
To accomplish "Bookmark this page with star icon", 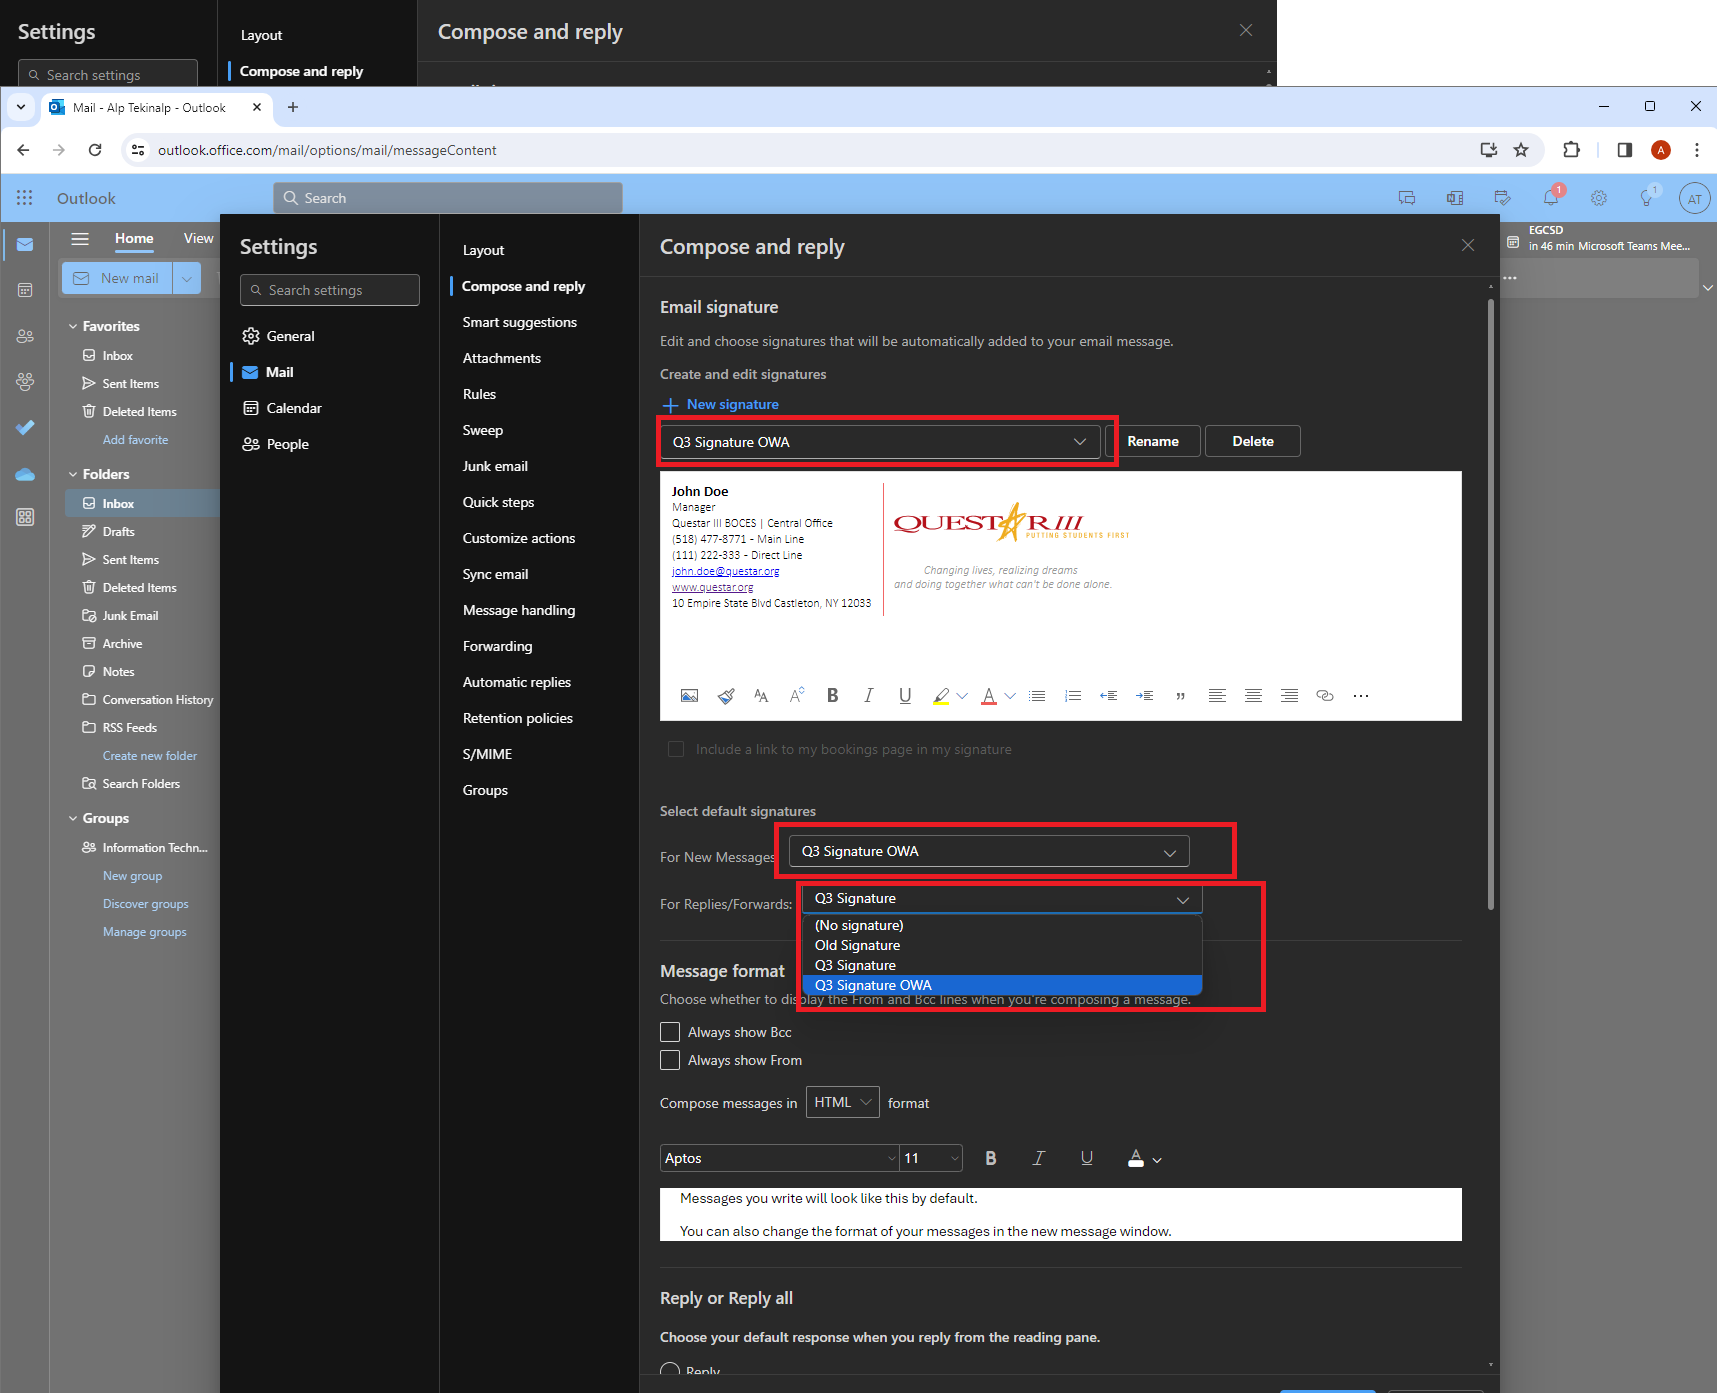I will [1521, 150].
